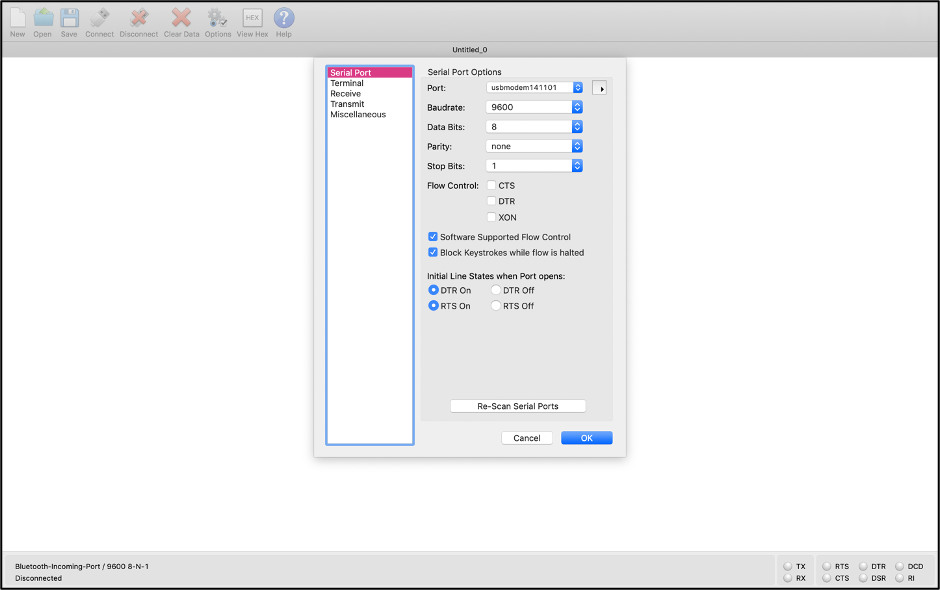Select the DTR Off radio button
This screenshot has height=590, width=940.
[x=496, y=290]
